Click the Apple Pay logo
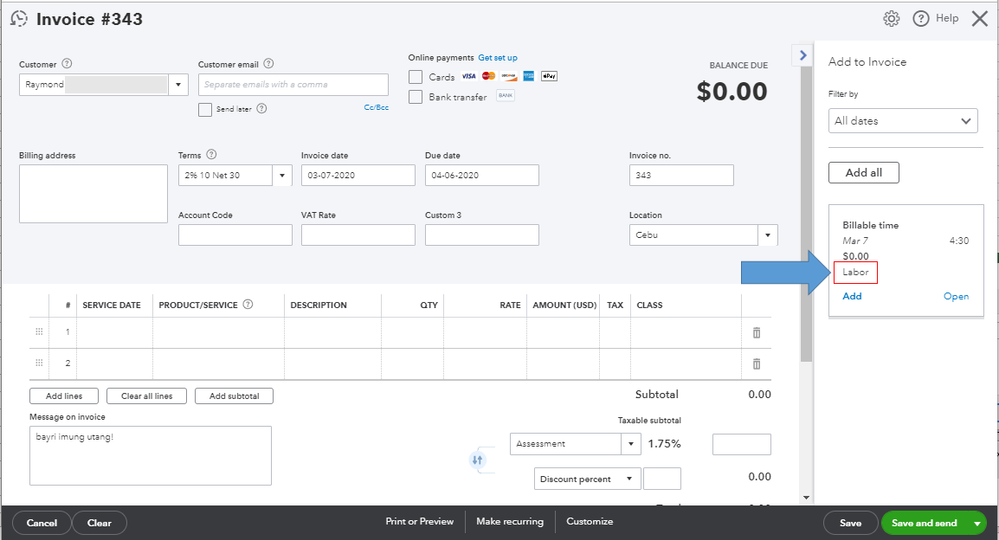Viewport: 999px width, 540px height. coord(549,76)
